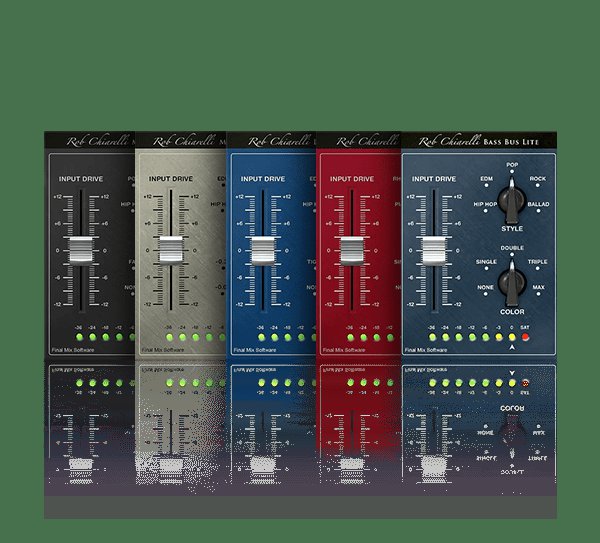Click 'Rob Chiarelli' header on the red plugin
Viewport: 600px width, 543px height.
367,141
